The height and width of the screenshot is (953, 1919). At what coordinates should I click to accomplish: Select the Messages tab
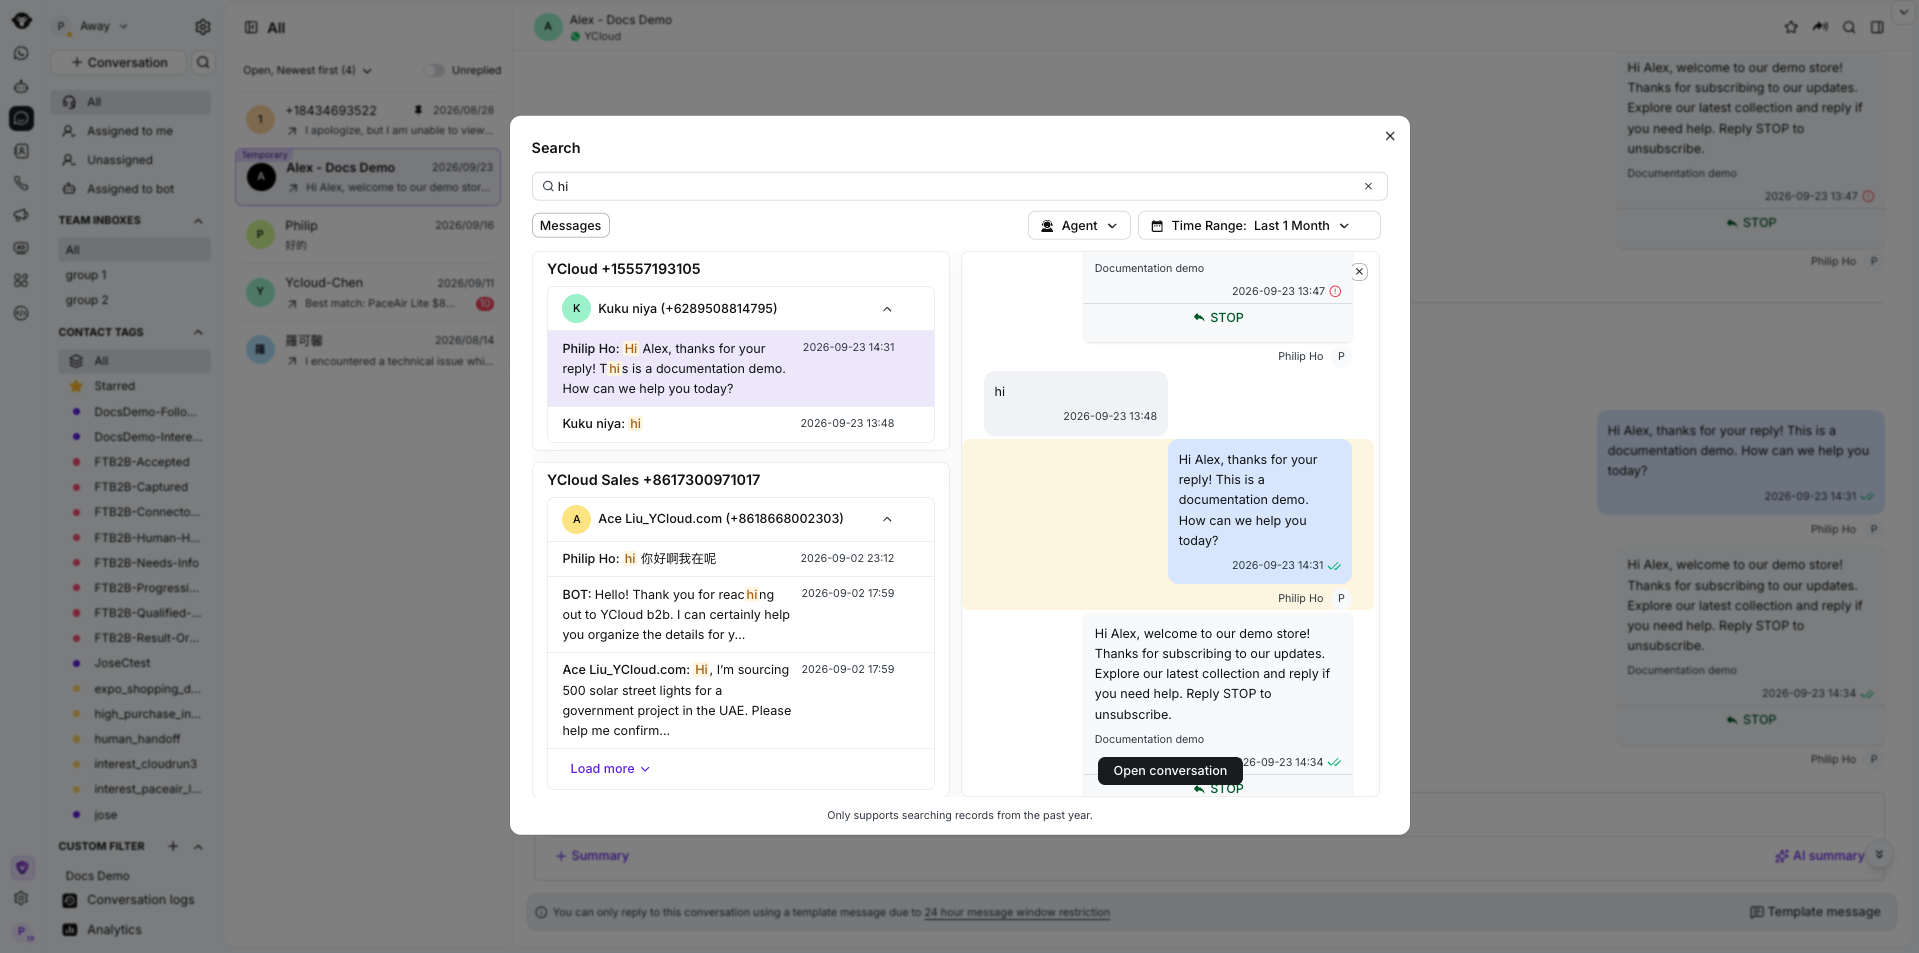(x=570, y=226)
